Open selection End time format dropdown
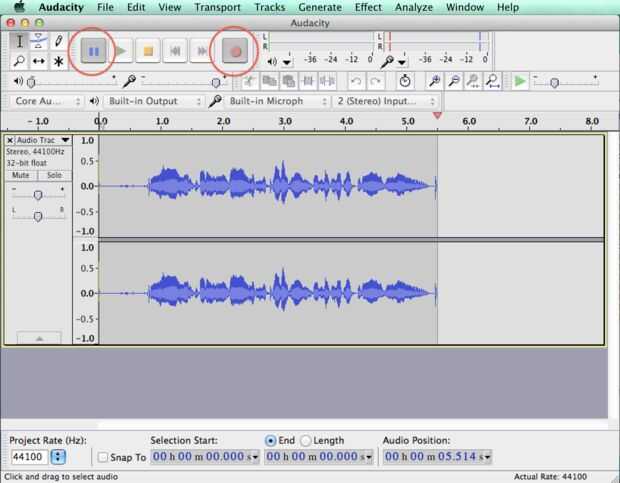Viewport: 620px width, 483px height. point(369,457)
